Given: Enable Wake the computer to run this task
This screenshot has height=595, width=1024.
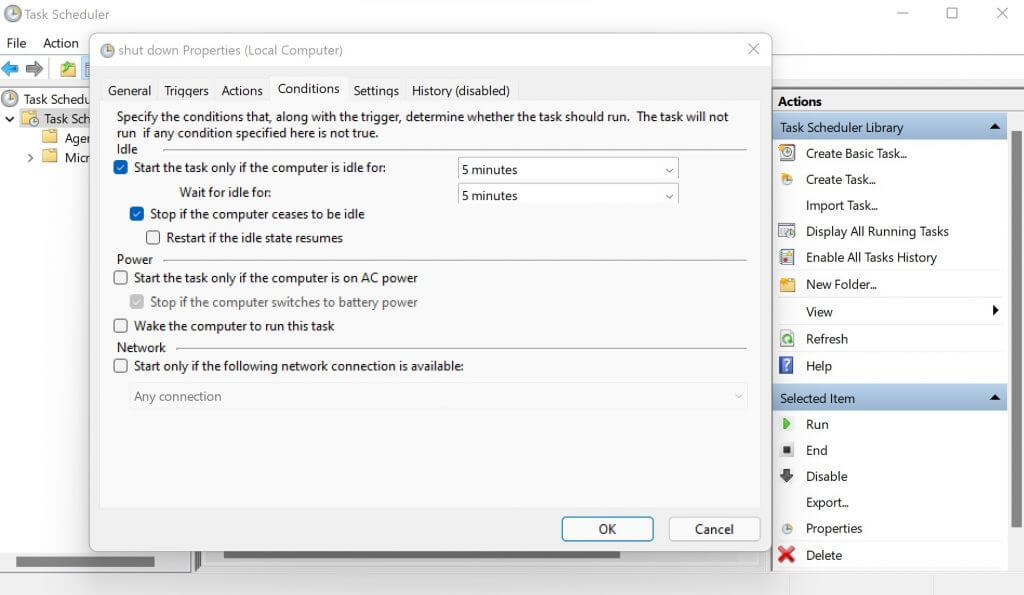Looking at the screenshot, I should pyautogui.click(x=121, y=325).
